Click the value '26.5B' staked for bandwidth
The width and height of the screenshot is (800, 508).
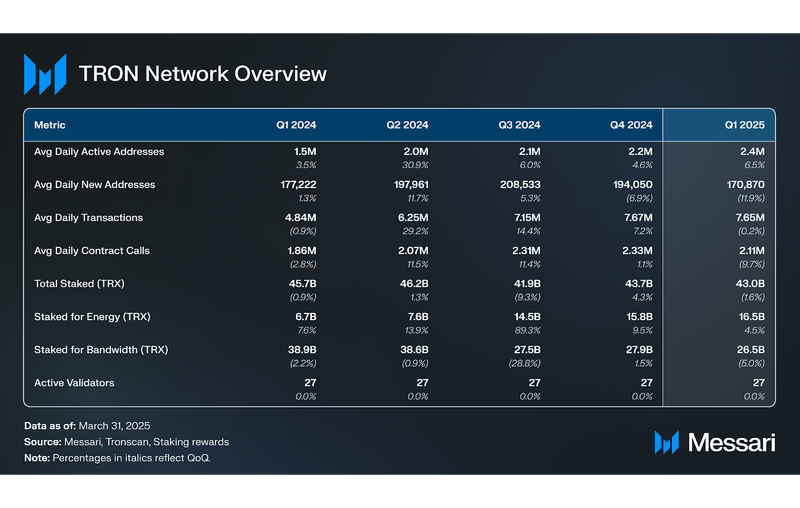click(x=751, y=350)
